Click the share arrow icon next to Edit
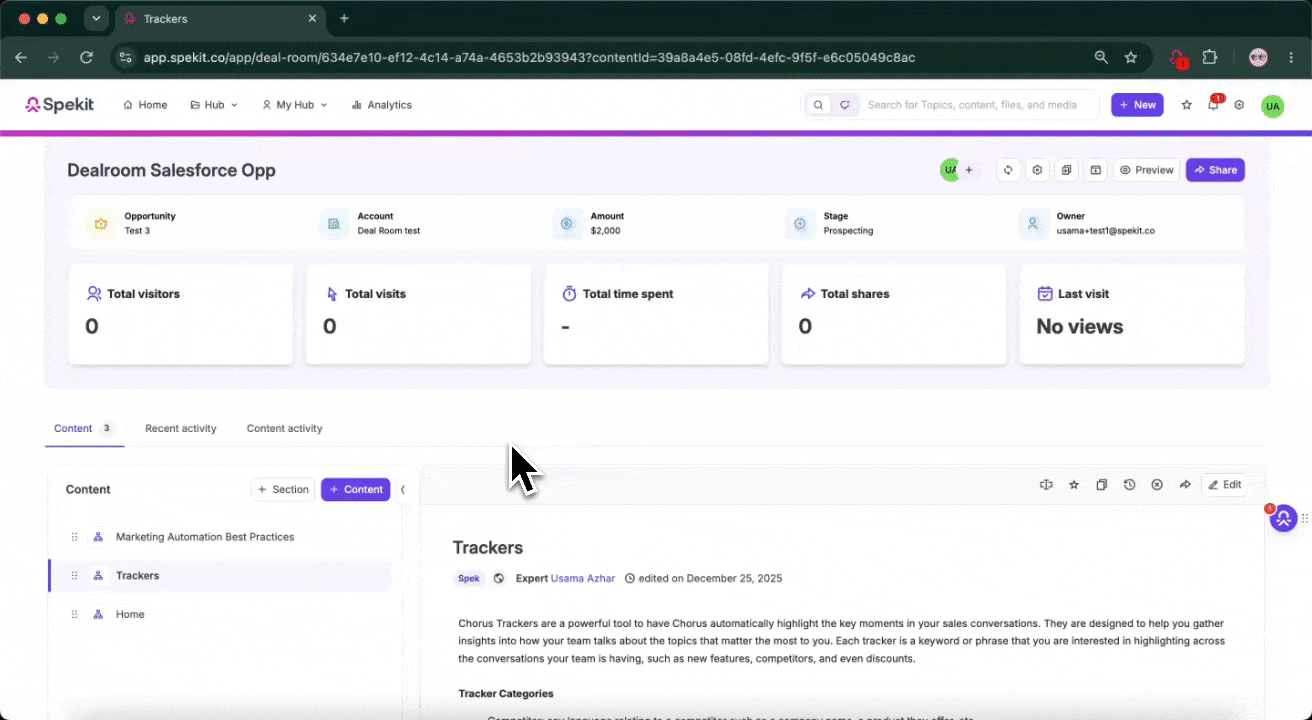The height and width of the screenshot is (720, 1312). (x=1185, y=485)
